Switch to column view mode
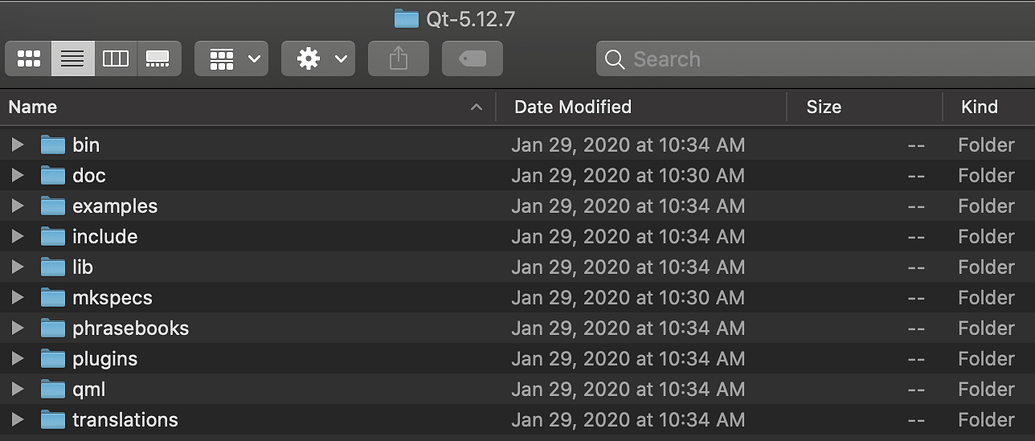This screenshot has height=441, width=1035. [x=116, y=59]
